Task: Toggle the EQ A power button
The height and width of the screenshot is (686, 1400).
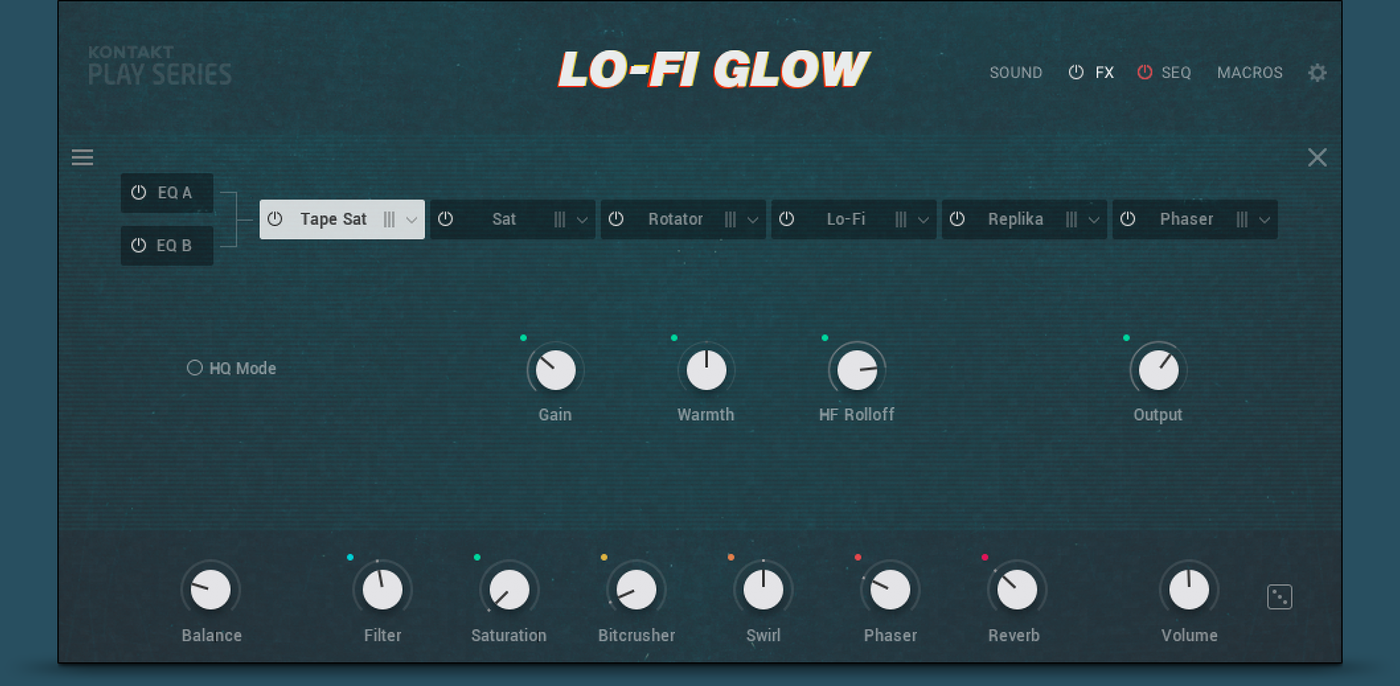Action: point(139,192)
